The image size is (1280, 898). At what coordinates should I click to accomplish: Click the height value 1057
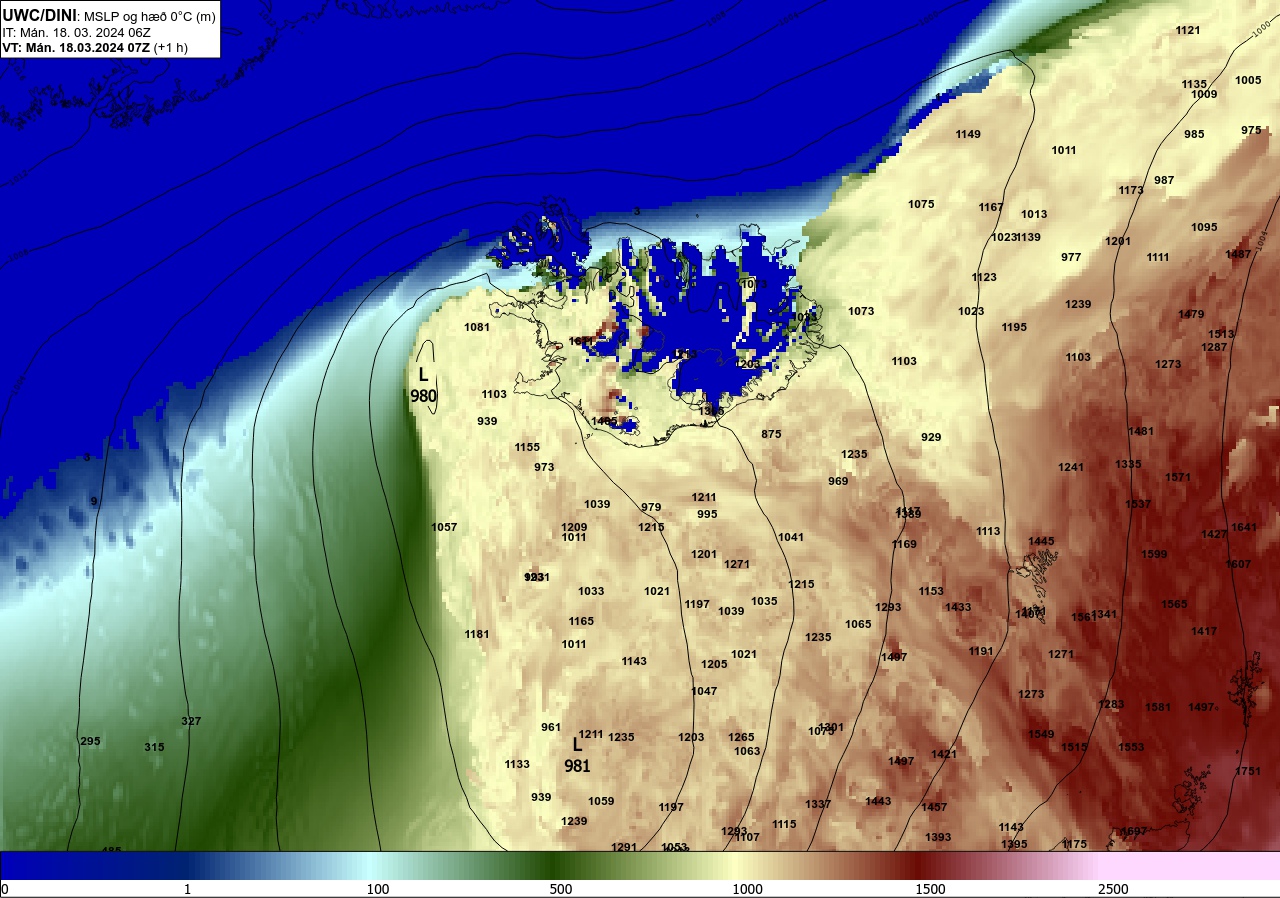point(444,527)
